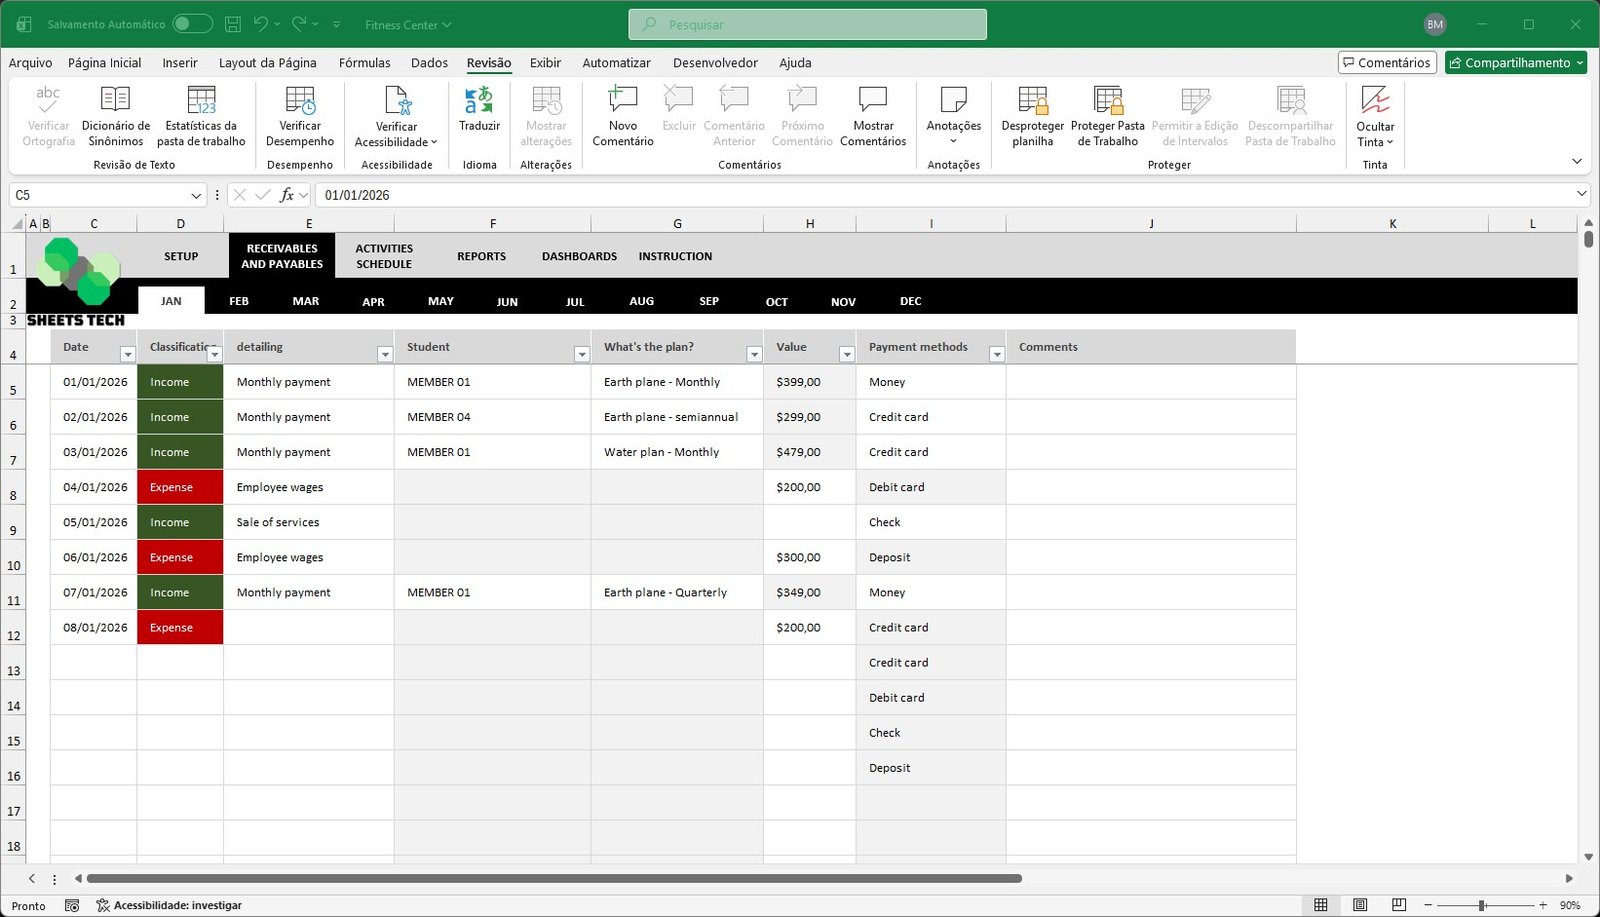
Task: Open the Date column filter dropdown
Action: tap(127, 355)
